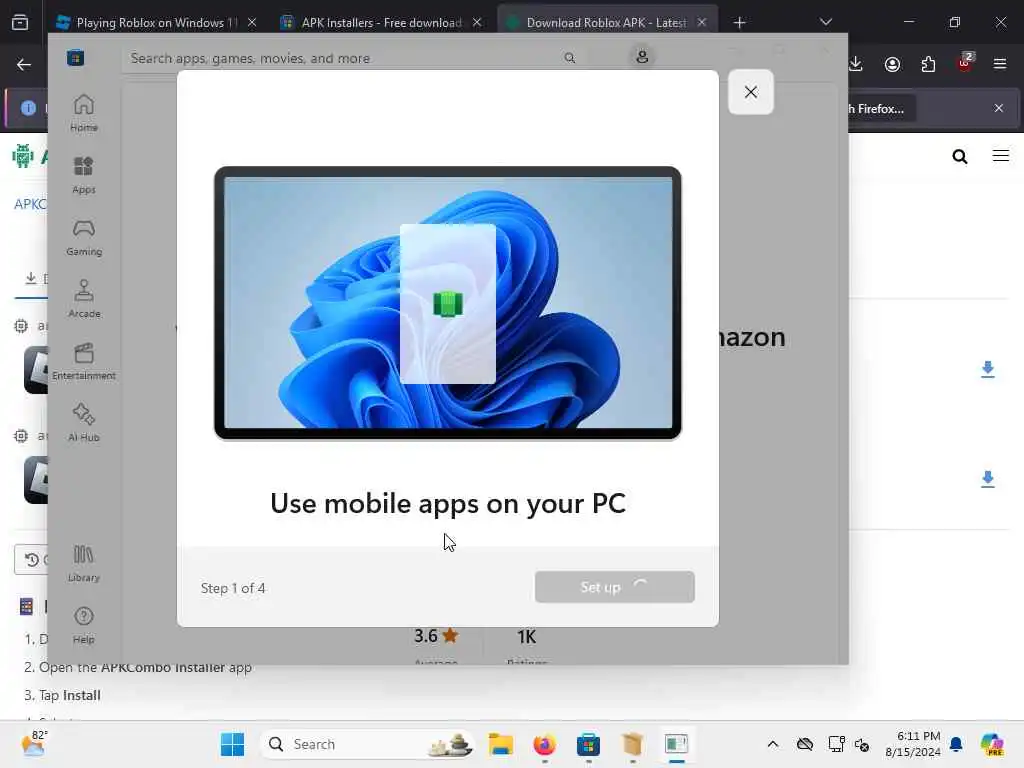
Task: Open Home in Microsoft Store sidebar
Action: pyautogui.click(x=84, y=113)
